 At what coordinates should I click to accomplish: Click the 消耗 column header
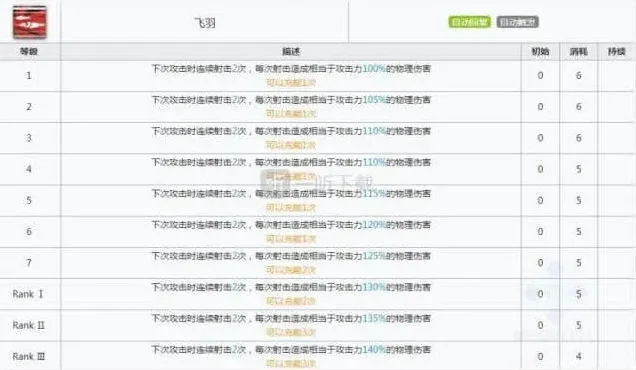[x=578, y=52]
